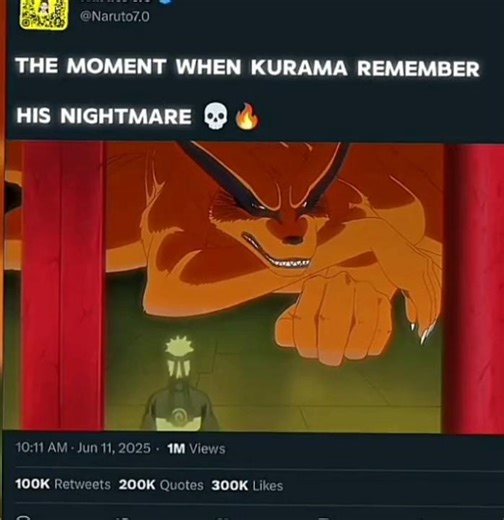Open the @Naruto7.0 profile handle
This screenshot has width=504, height=520.
pos(115,16)
